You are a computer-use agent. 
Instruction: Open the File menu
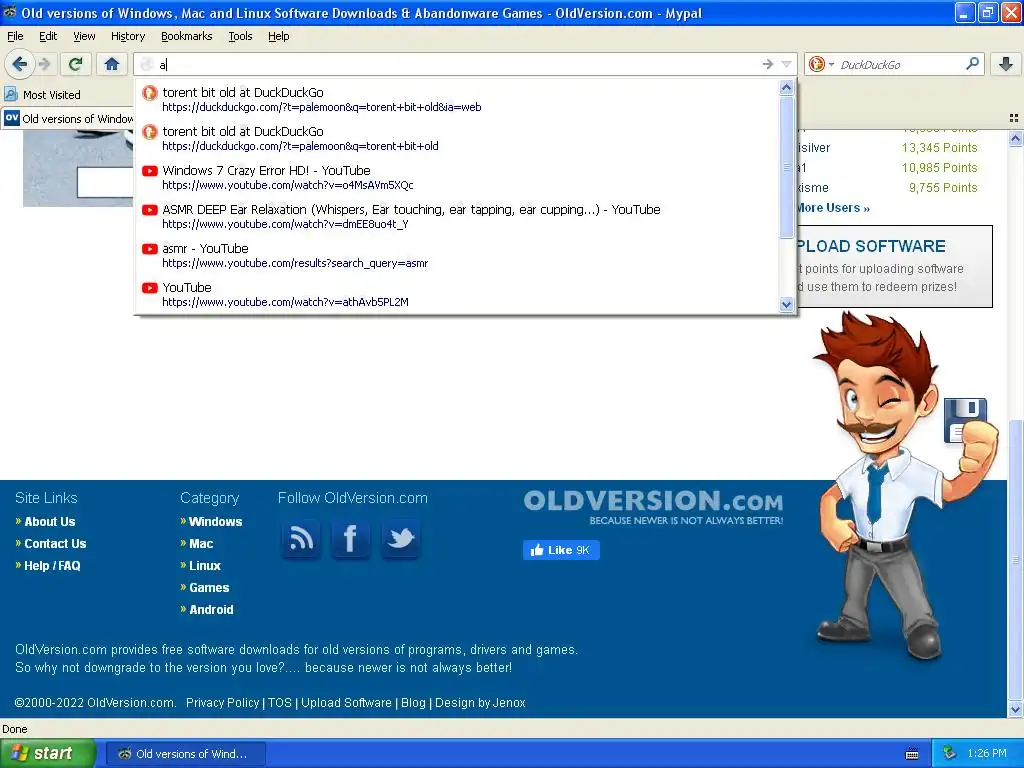[15, 36]
